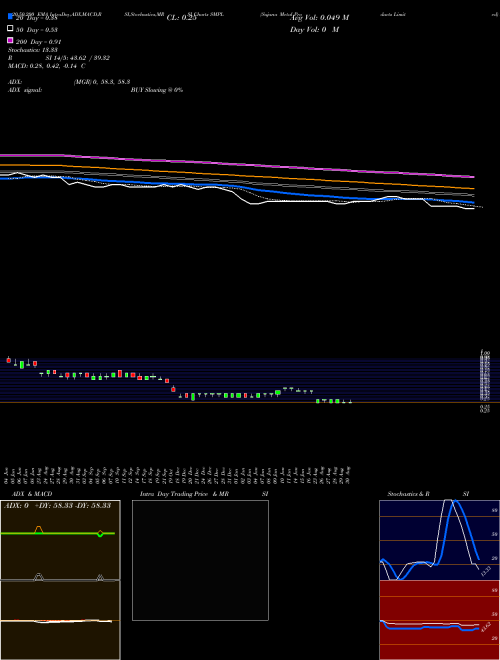Click the 'Stochastics & RSI' panel title
Viewport: 500px width, 660px height.
428,494
